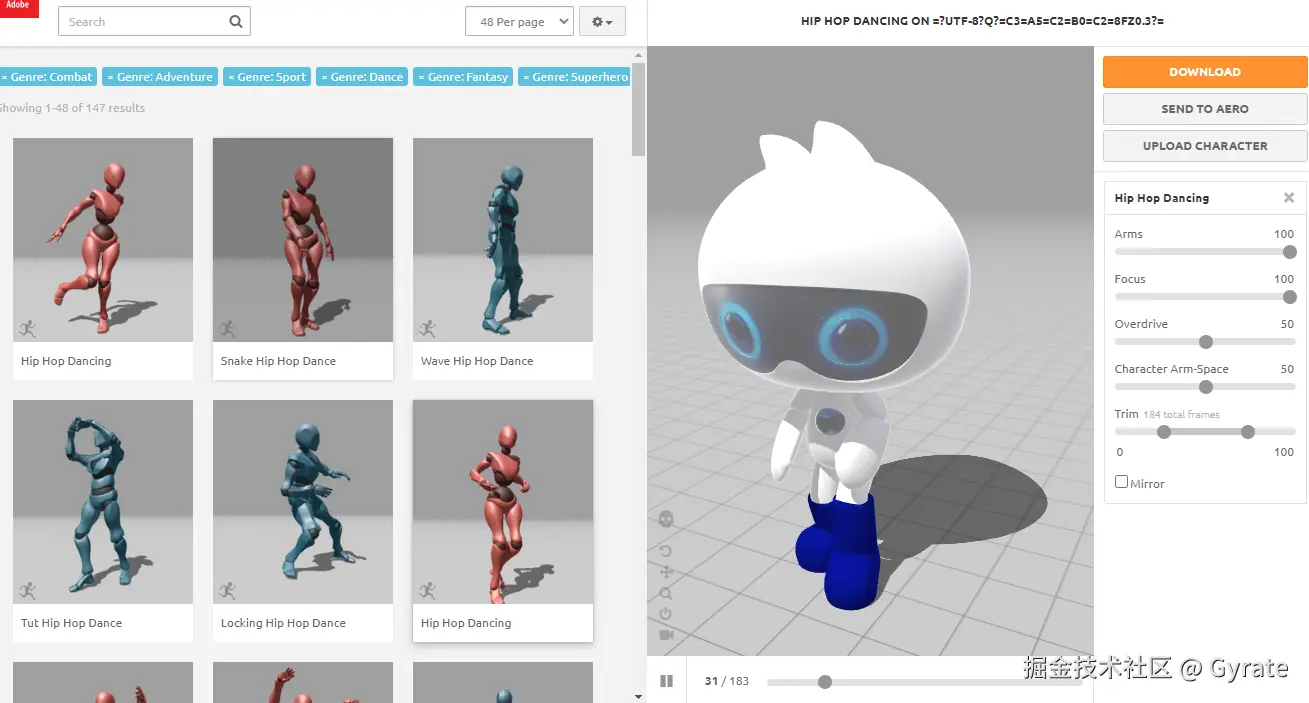Viewport: 1309px width, 703px height.
Task: Click running-man icon on Wave Hip Hop Dance
Action: pos(427,328)
